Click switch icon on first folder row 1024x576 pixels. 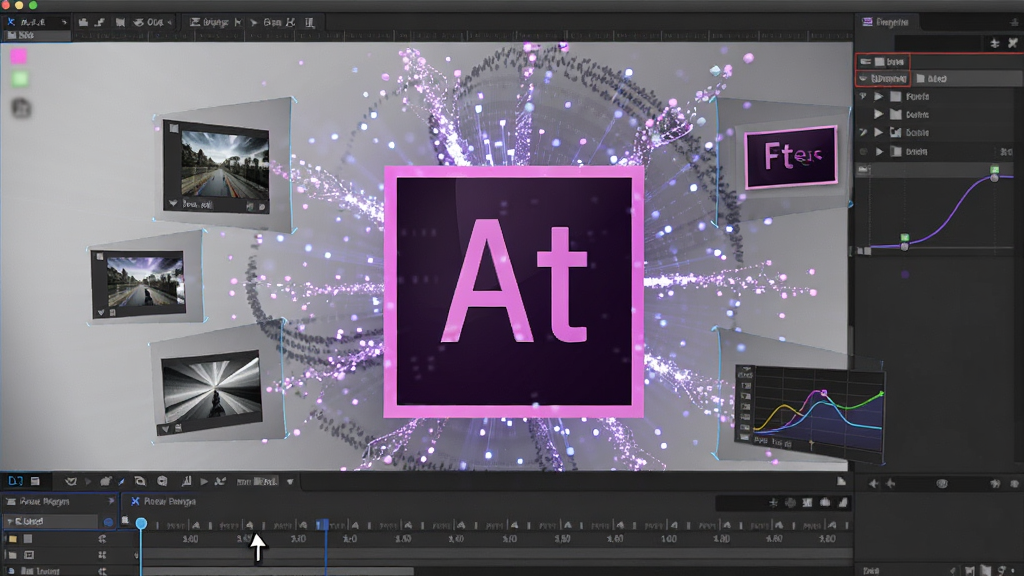pyautogui.click(x=102, y=539)
